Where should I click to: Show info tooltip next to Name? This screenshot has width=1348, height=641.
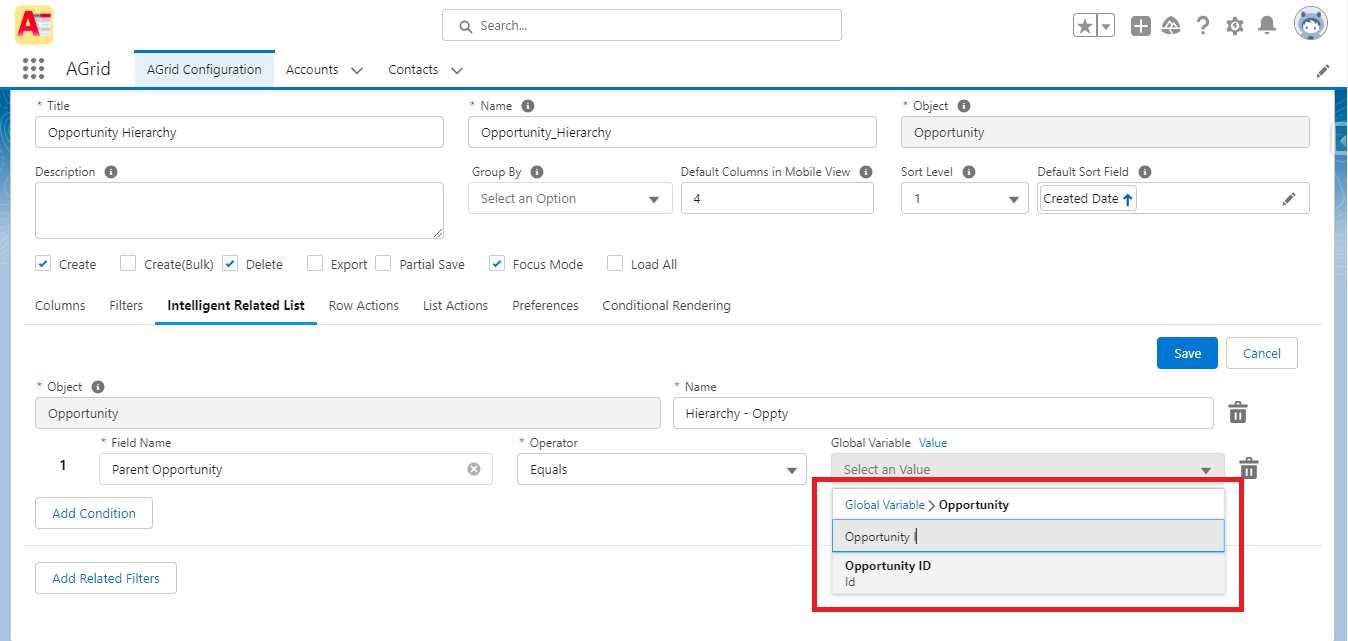coord(528,106)
